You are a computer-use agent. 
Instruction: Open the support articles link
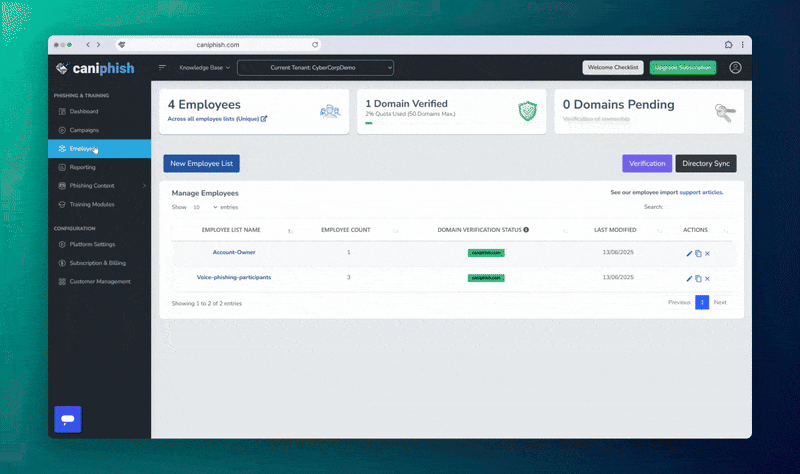click(701, 192)
